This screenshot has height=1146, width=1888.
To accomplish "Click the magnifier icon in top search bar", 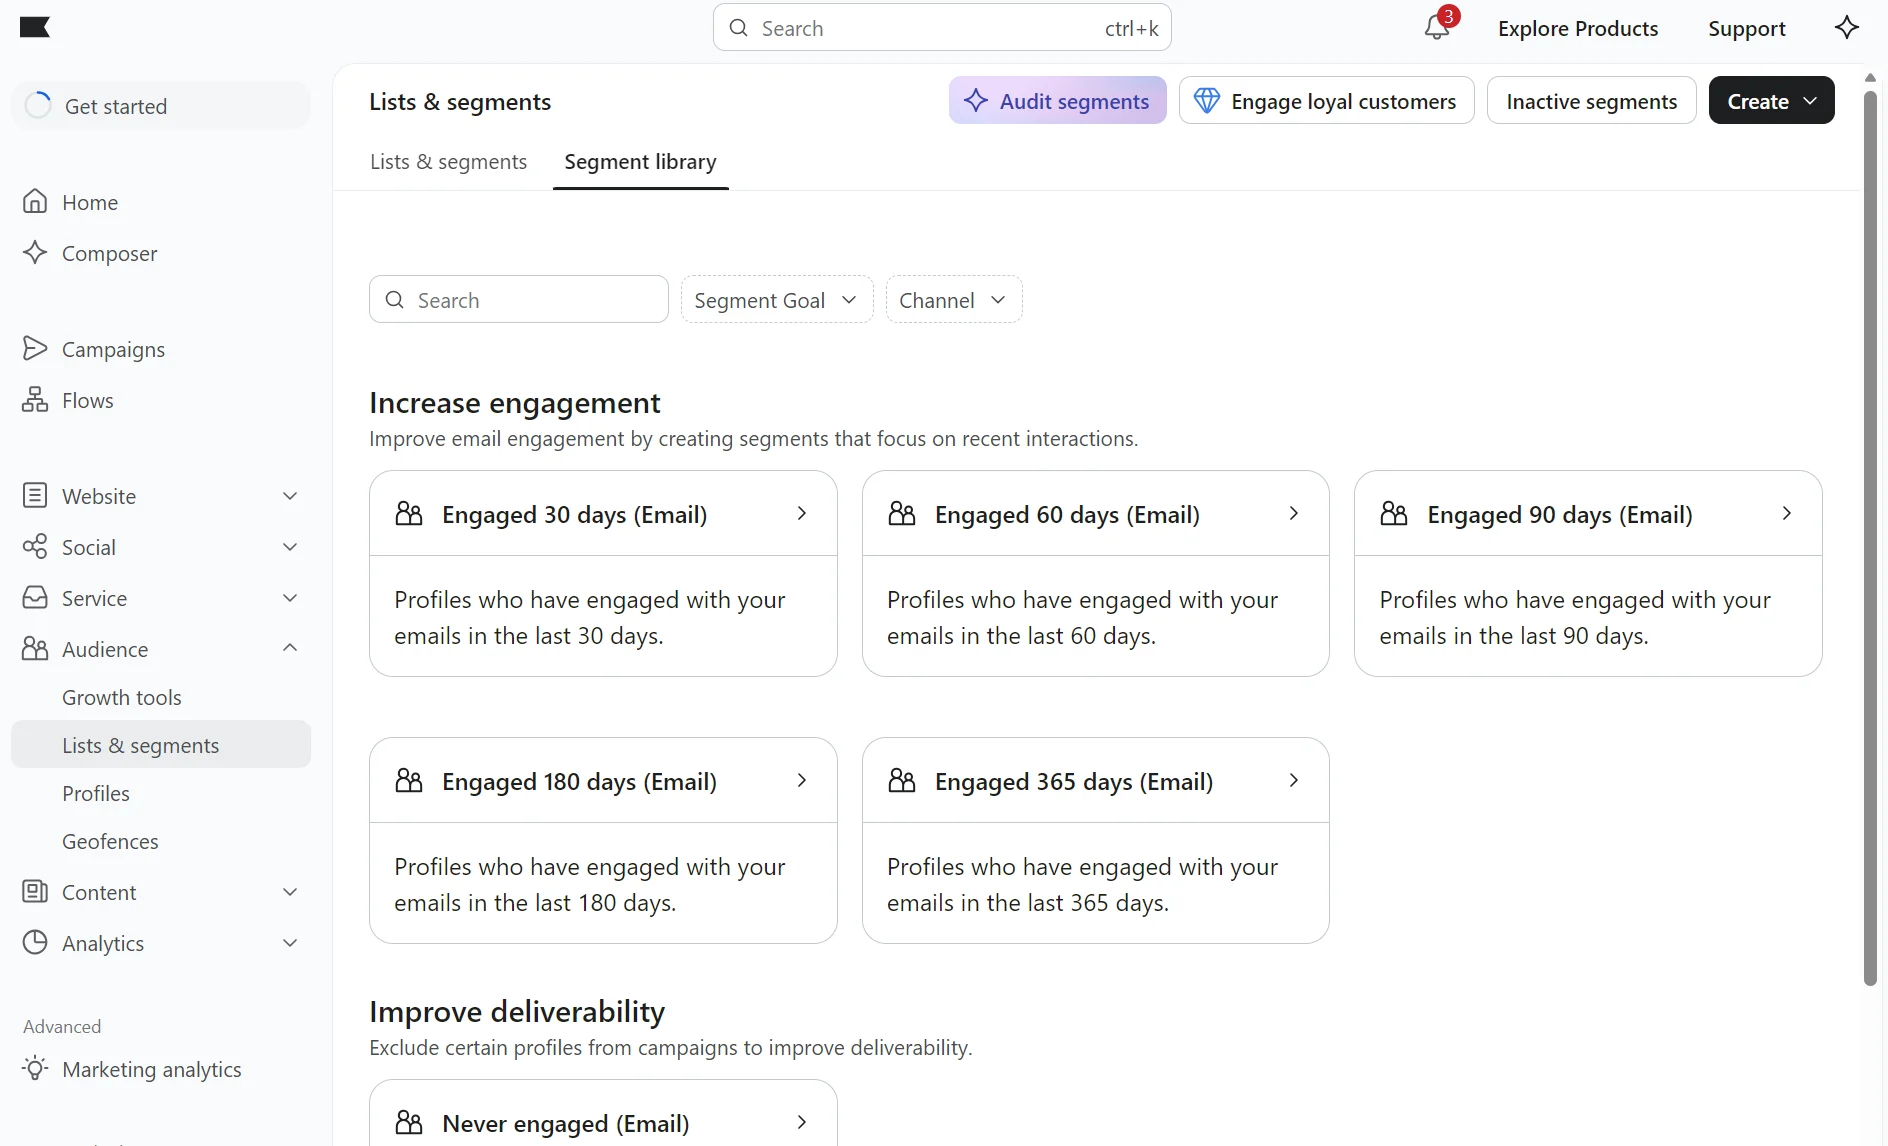I will point(739,28).
